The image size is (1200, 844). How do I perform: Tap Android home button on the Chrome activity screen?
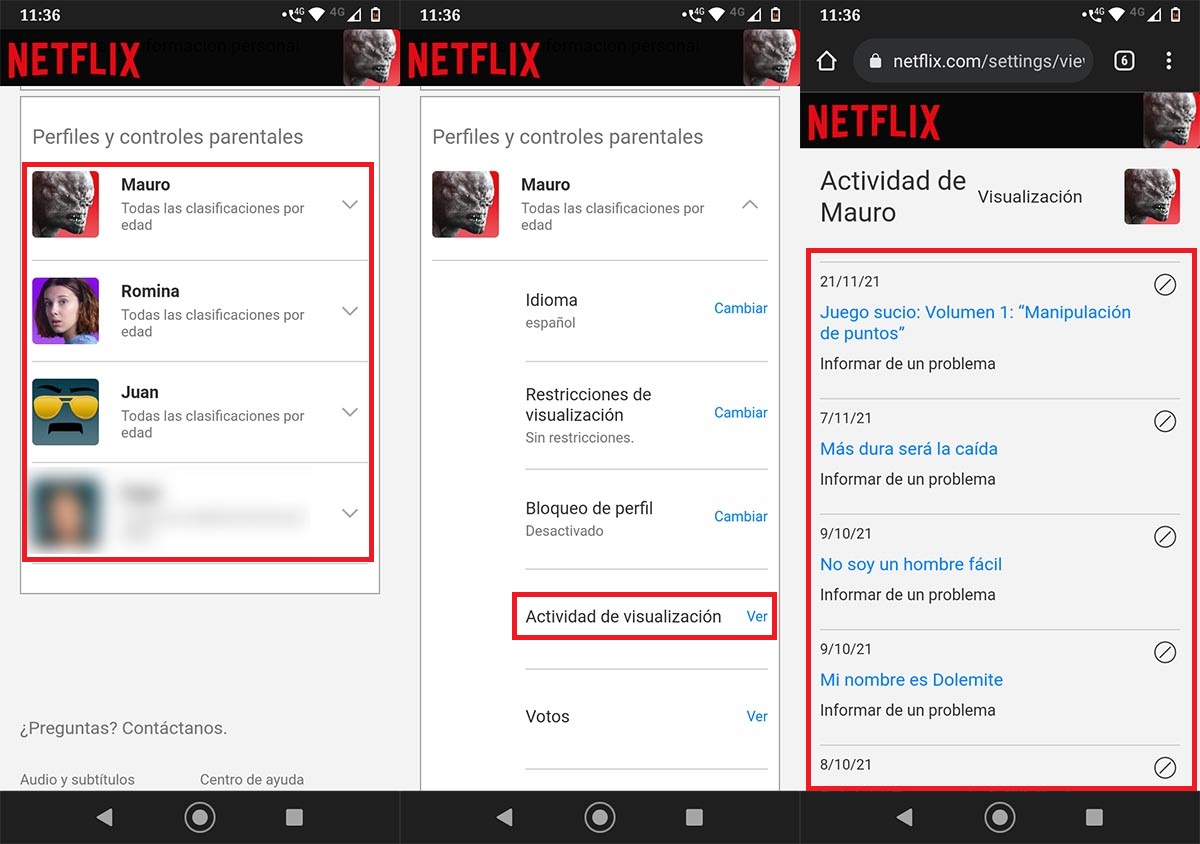(x=1000, y=817)
